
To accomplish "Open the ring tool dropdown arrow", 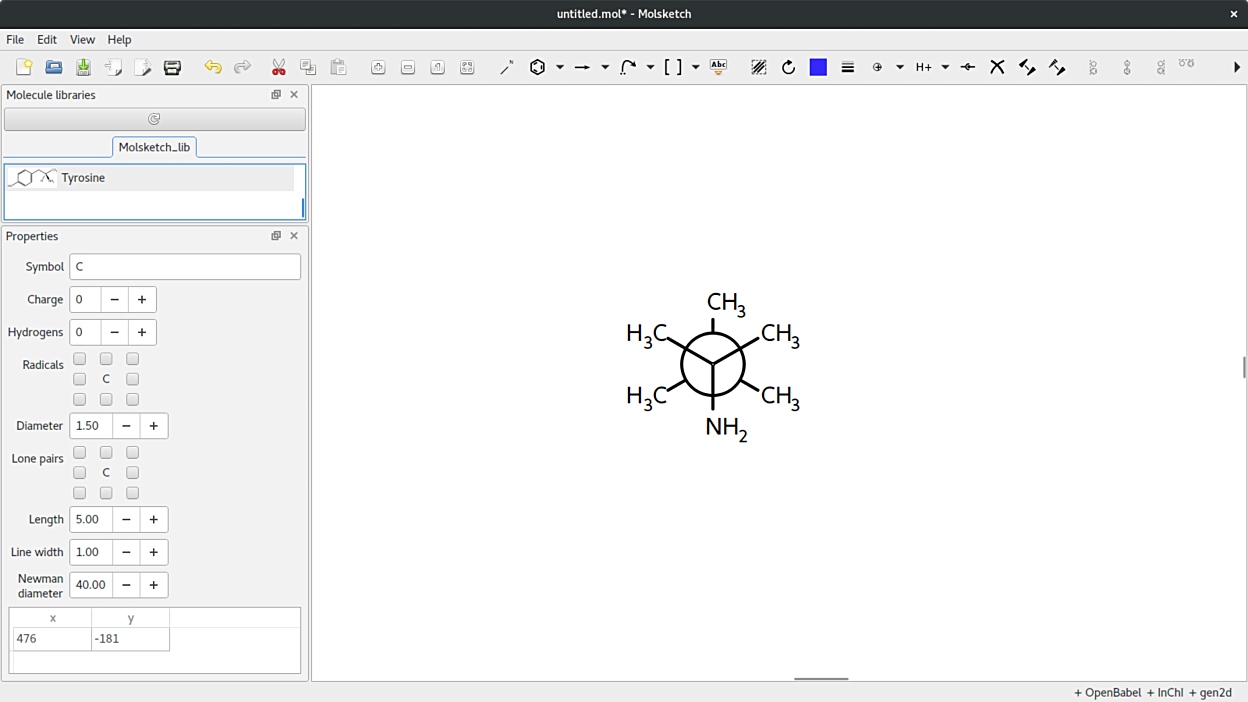I will [x=560, y=67].
